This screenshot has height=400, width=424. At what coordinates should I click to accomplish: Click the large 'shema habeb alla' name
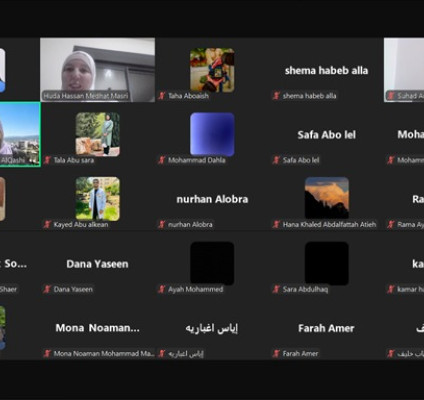tap(326, 71)
